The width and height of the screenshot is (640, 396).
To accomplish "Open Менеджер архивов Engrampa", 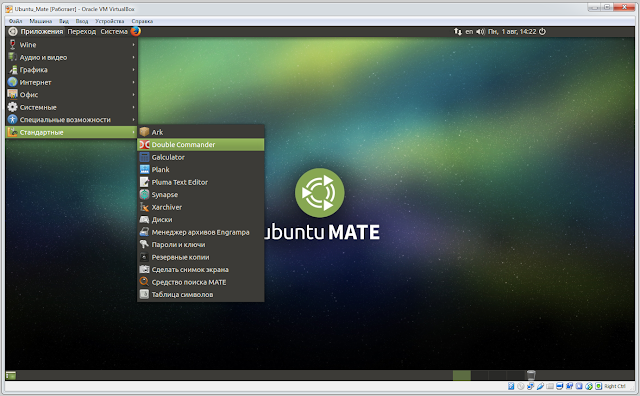I will click(201, 232).
